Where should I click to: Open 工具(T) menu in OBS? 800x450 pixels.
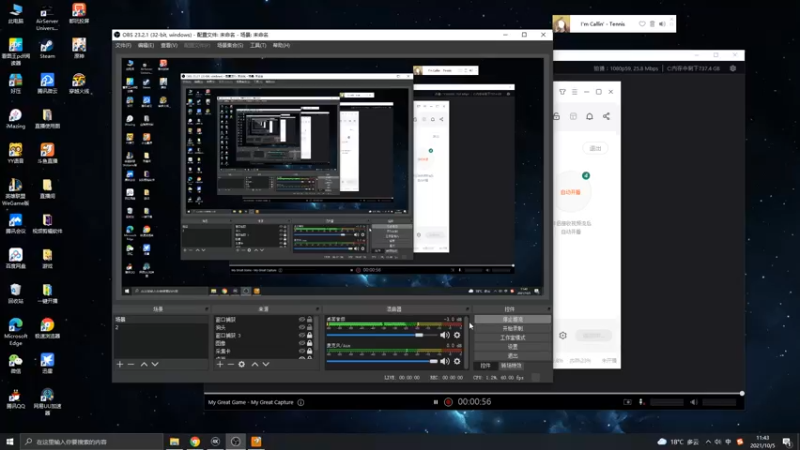(258, 45)
